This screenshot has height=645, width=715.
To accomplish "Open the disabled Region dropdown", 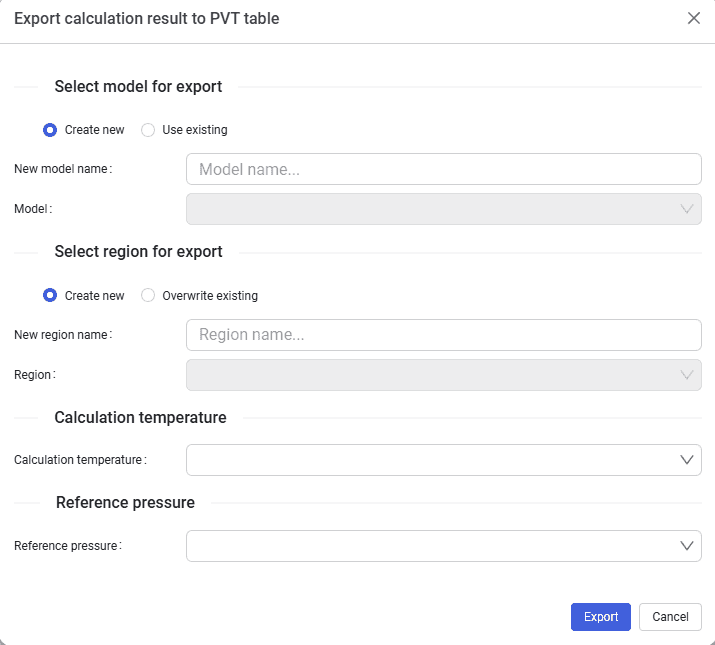I will tap(443, 375).
